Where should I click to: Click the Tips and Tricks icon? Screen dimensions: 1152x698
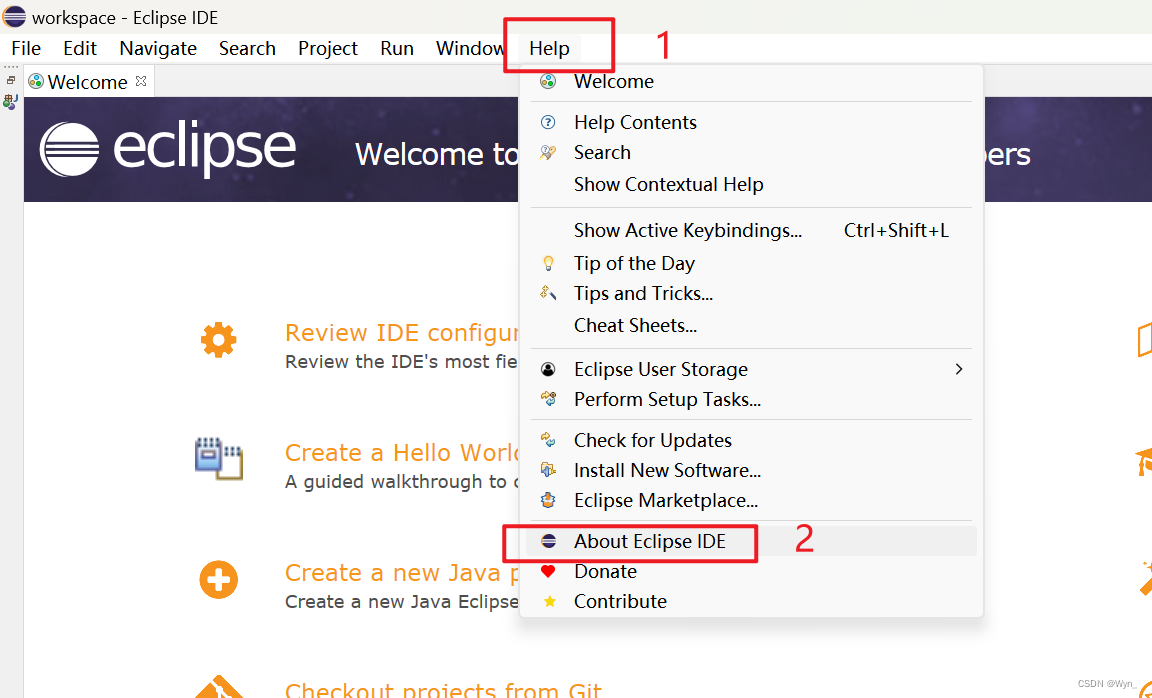548,293
